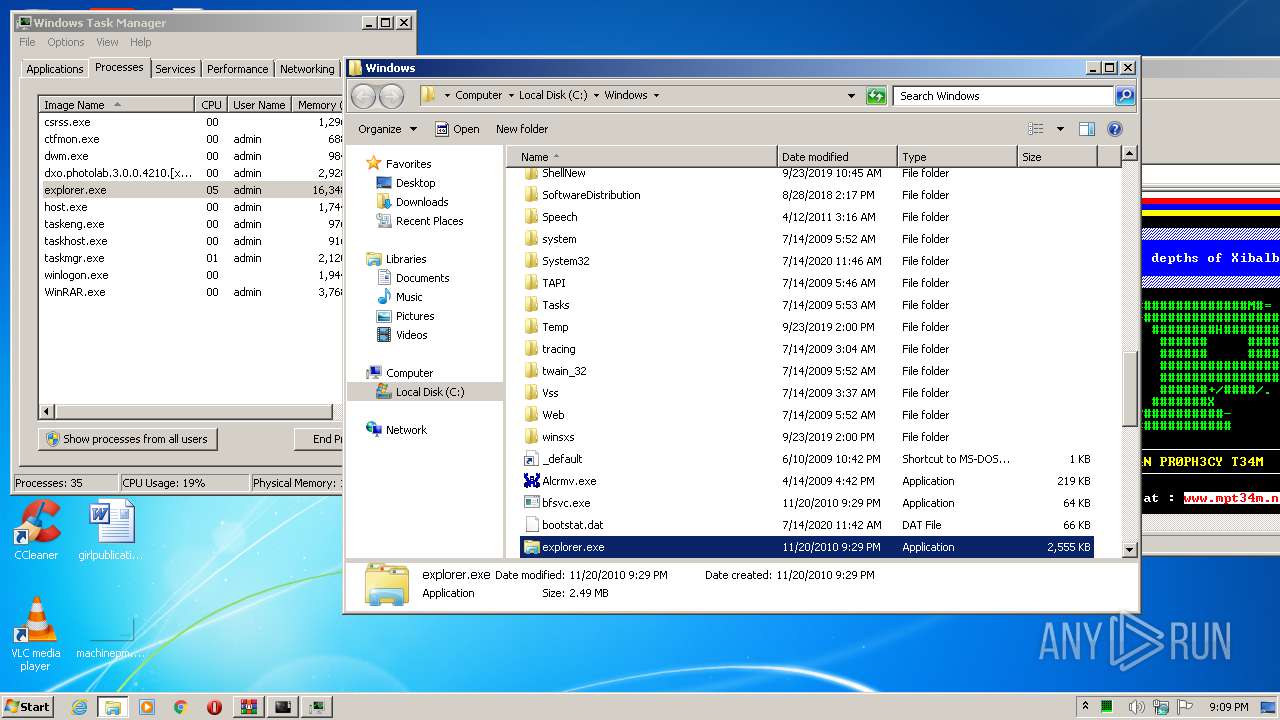1280x720 pixels.
Task: Open Task Manager Options menu
Action: 66,42
